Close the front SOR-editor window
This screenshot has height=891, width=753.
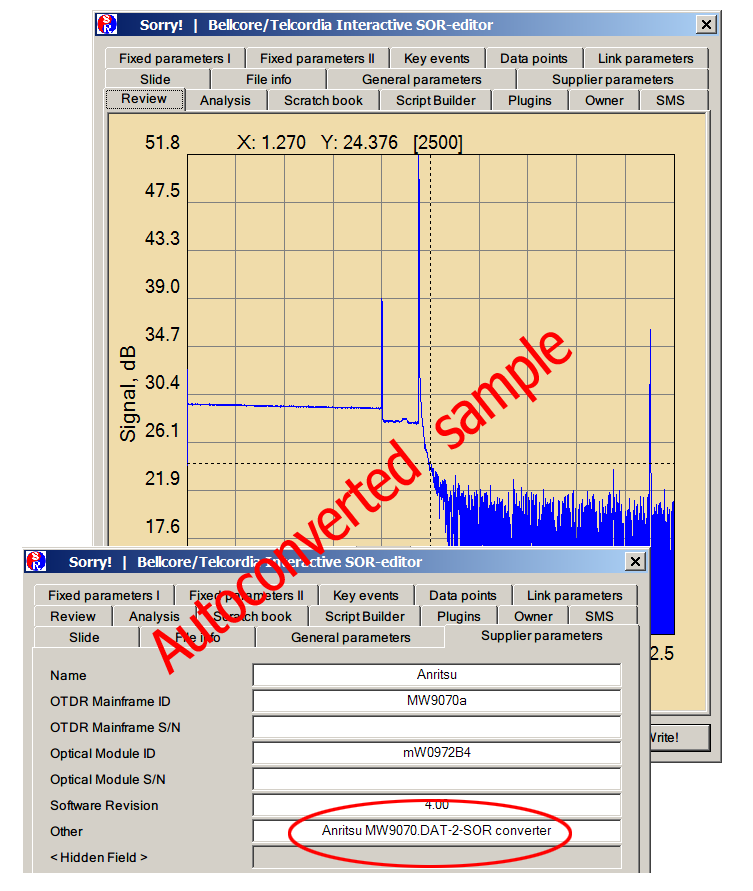click(635, 561)
